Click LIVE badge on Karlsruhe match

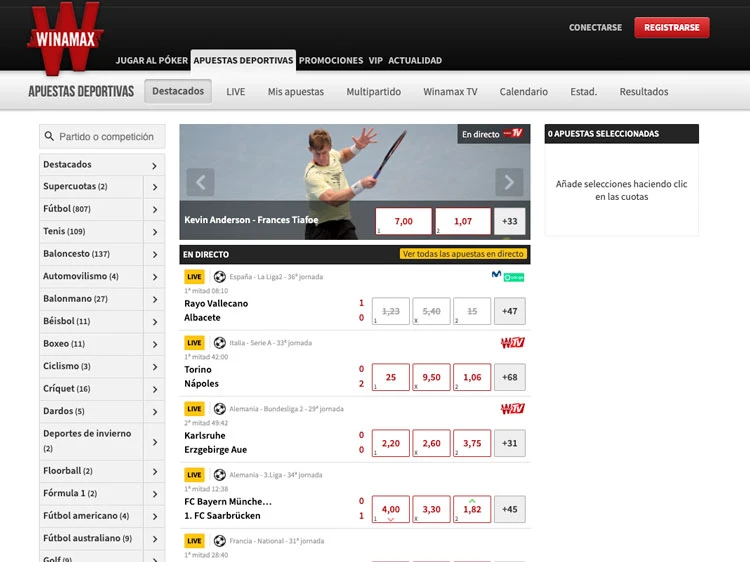tap(194, 408)
